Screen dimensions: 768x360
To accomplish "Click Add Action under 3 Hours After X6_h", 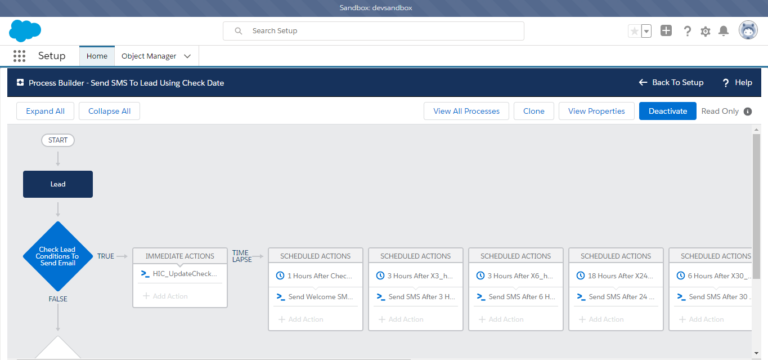I will (x=501, y=319).
